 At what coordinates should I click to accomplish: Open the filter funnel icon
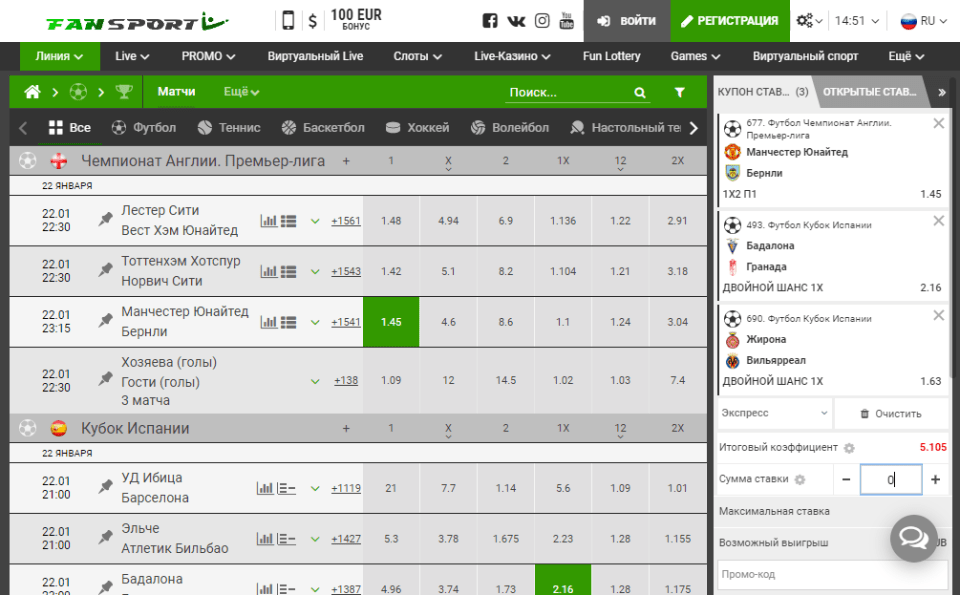coord(680,92)
